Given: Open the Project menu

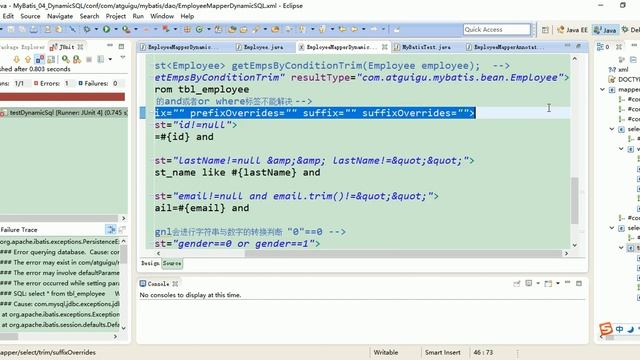Looking at the screenshot, I should coord(116,16).
